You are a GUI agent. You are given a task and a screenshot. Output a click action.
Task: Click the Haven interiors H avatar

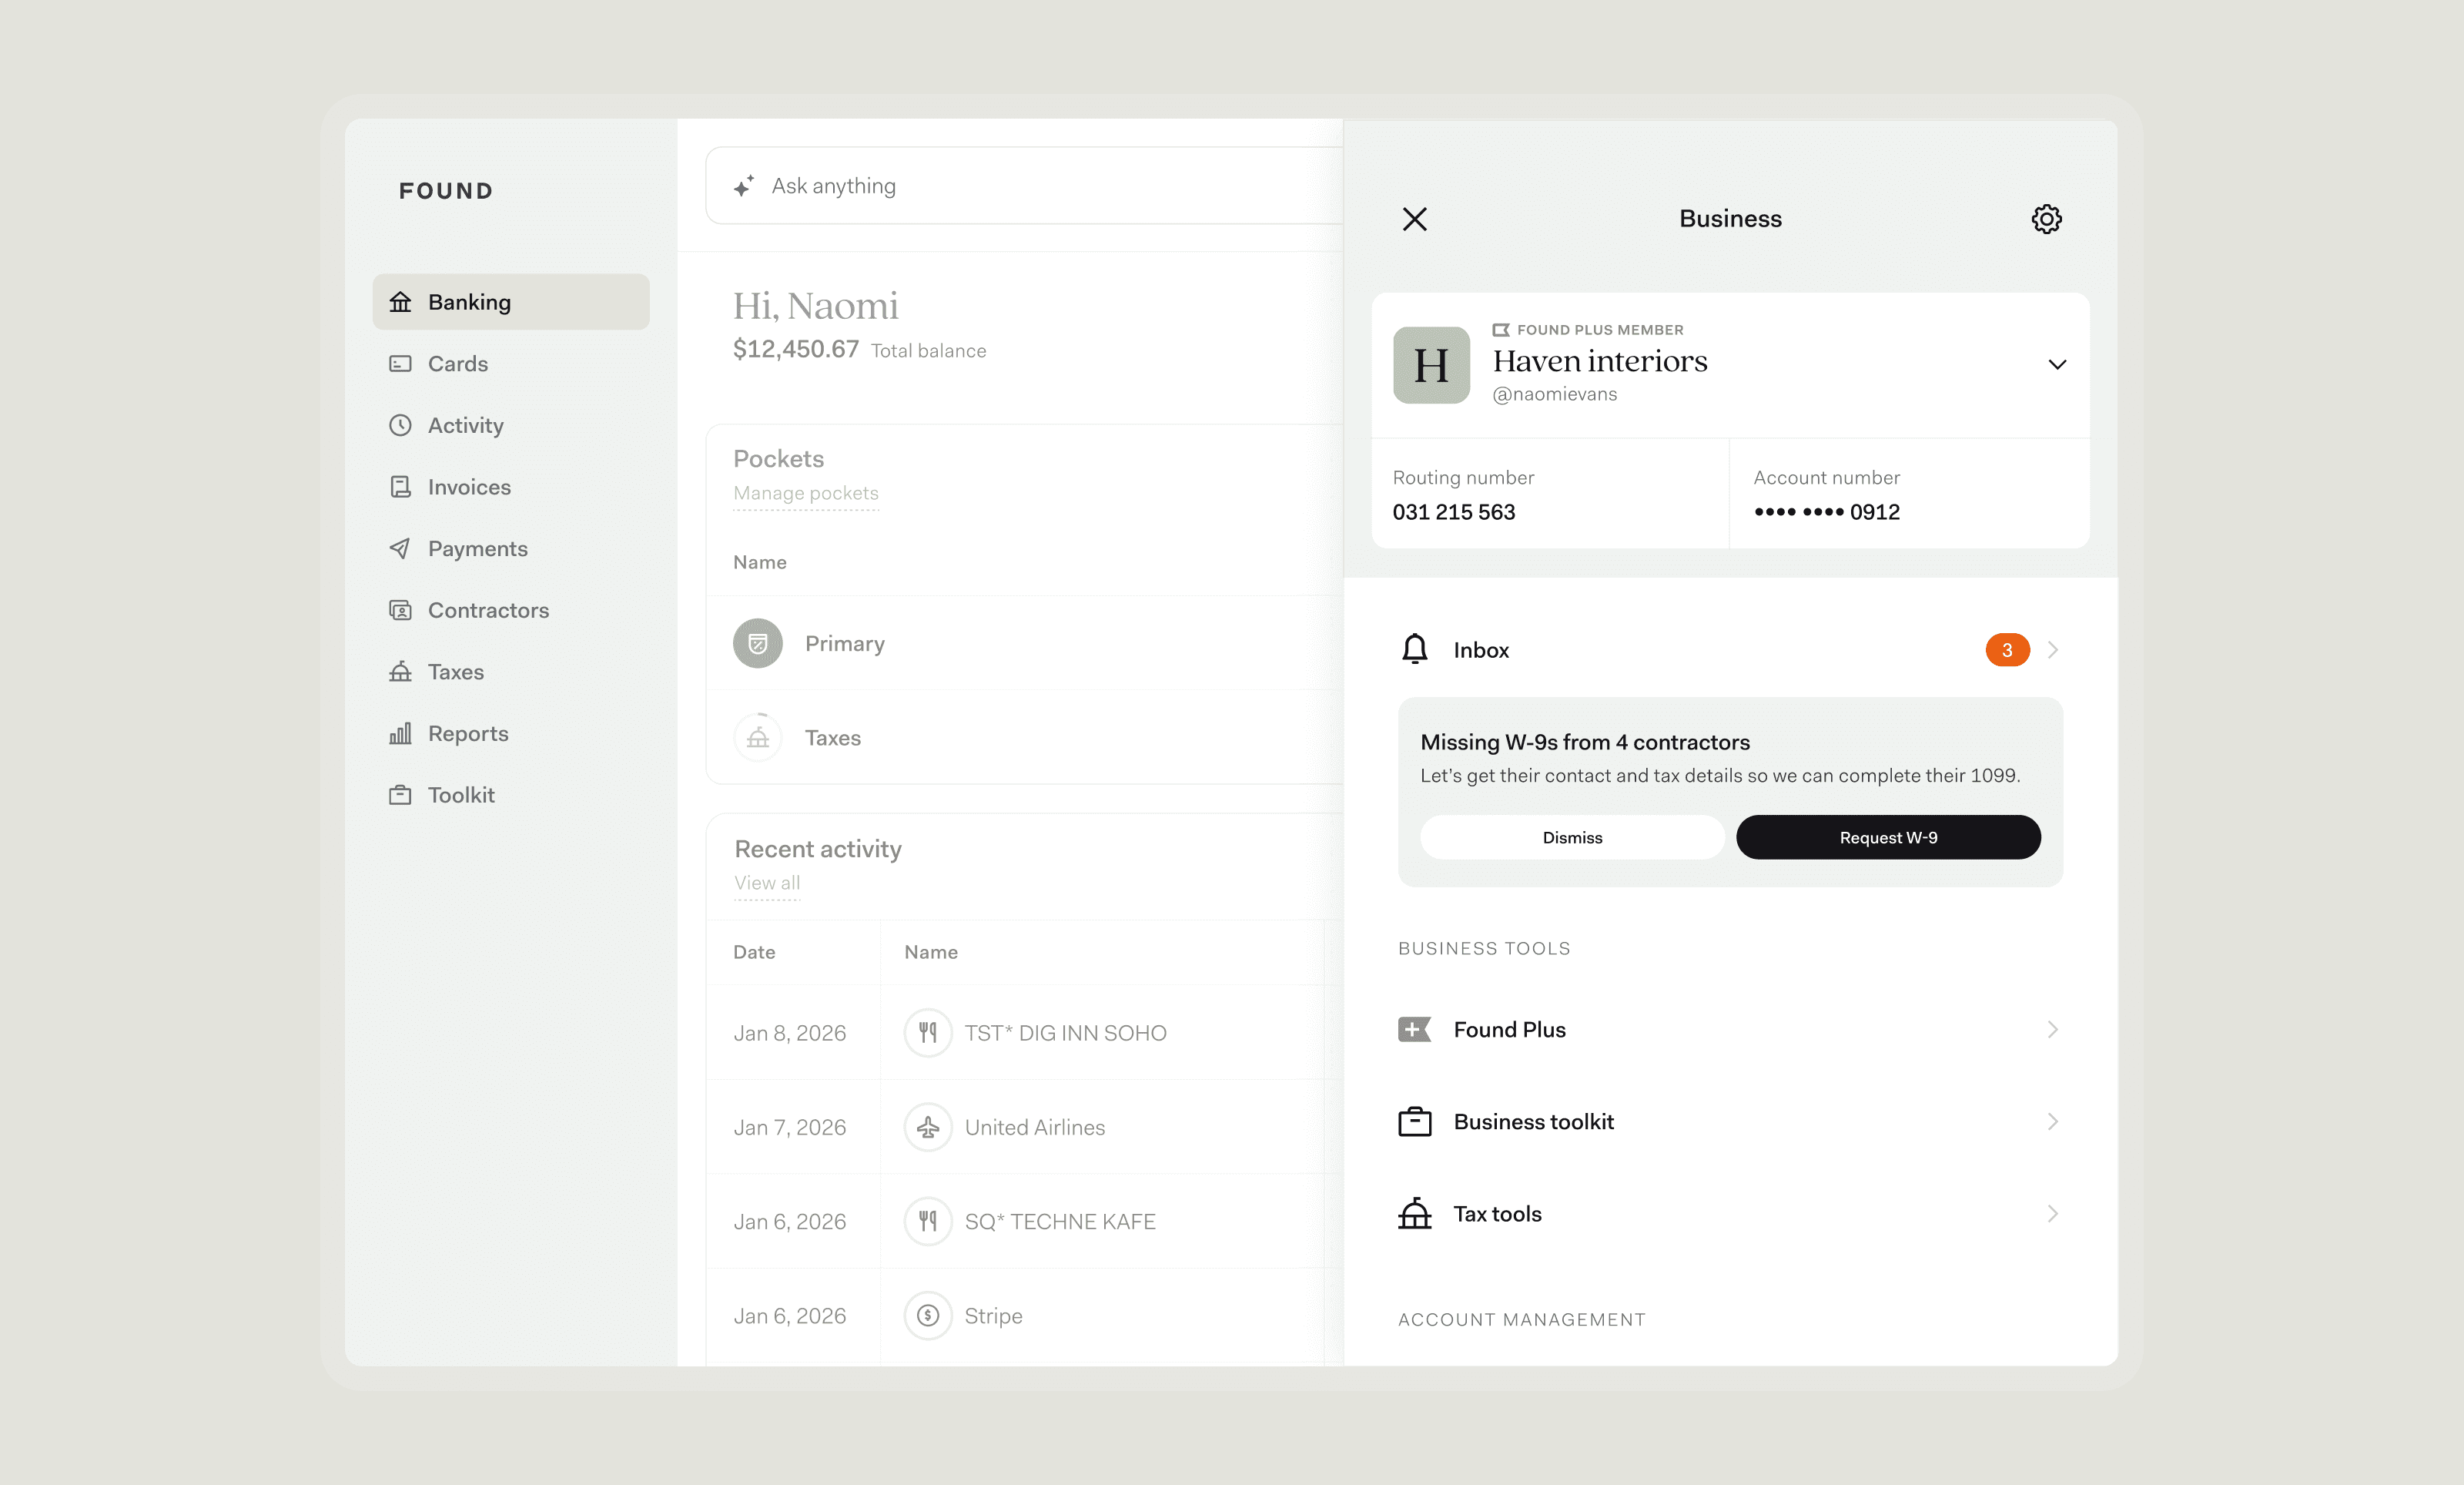click(x=1431, y=365)
